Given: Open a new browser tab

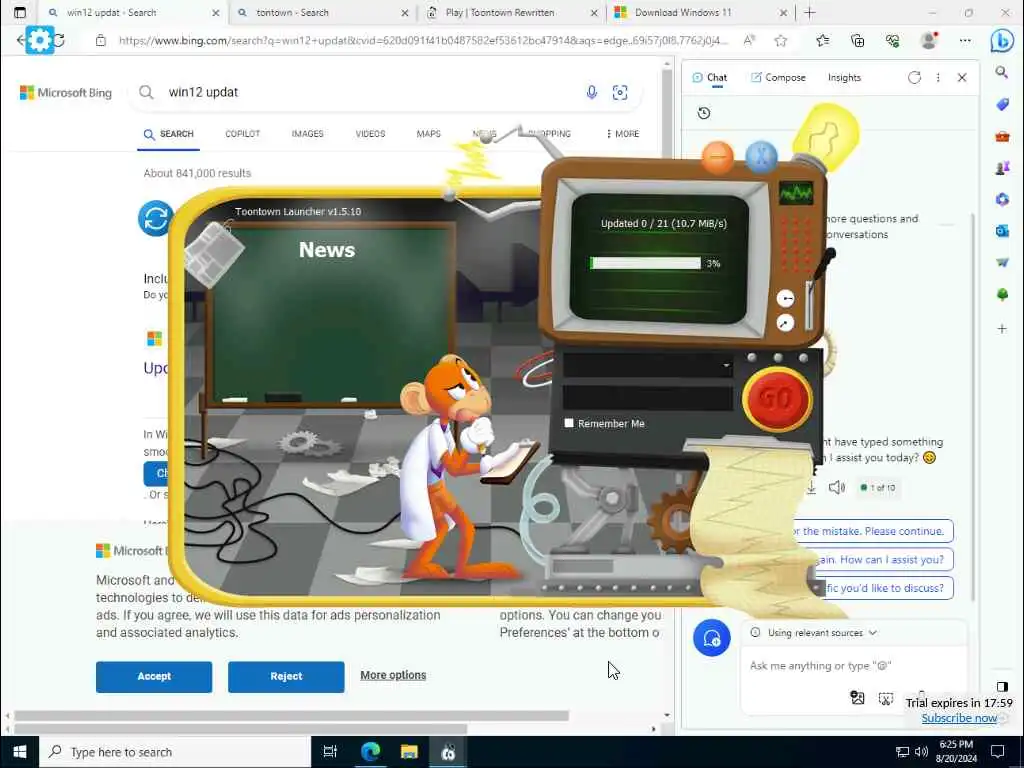Looking at the screenshot, I should (810, 12).
